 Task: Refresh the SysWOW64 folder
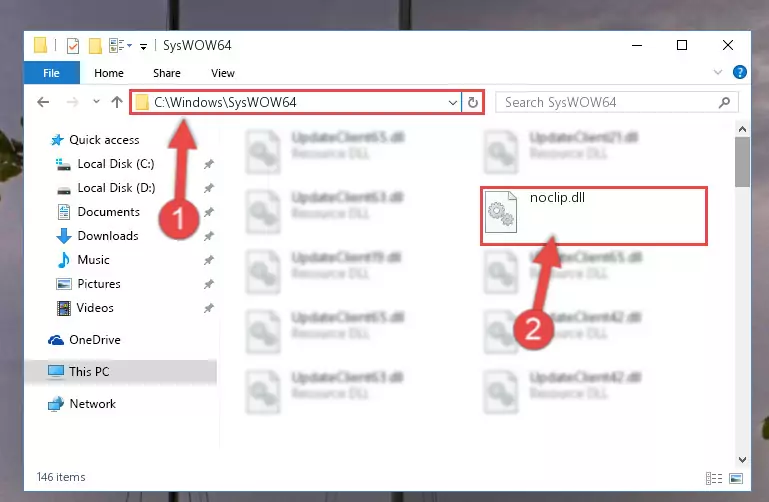coord(473,102)
